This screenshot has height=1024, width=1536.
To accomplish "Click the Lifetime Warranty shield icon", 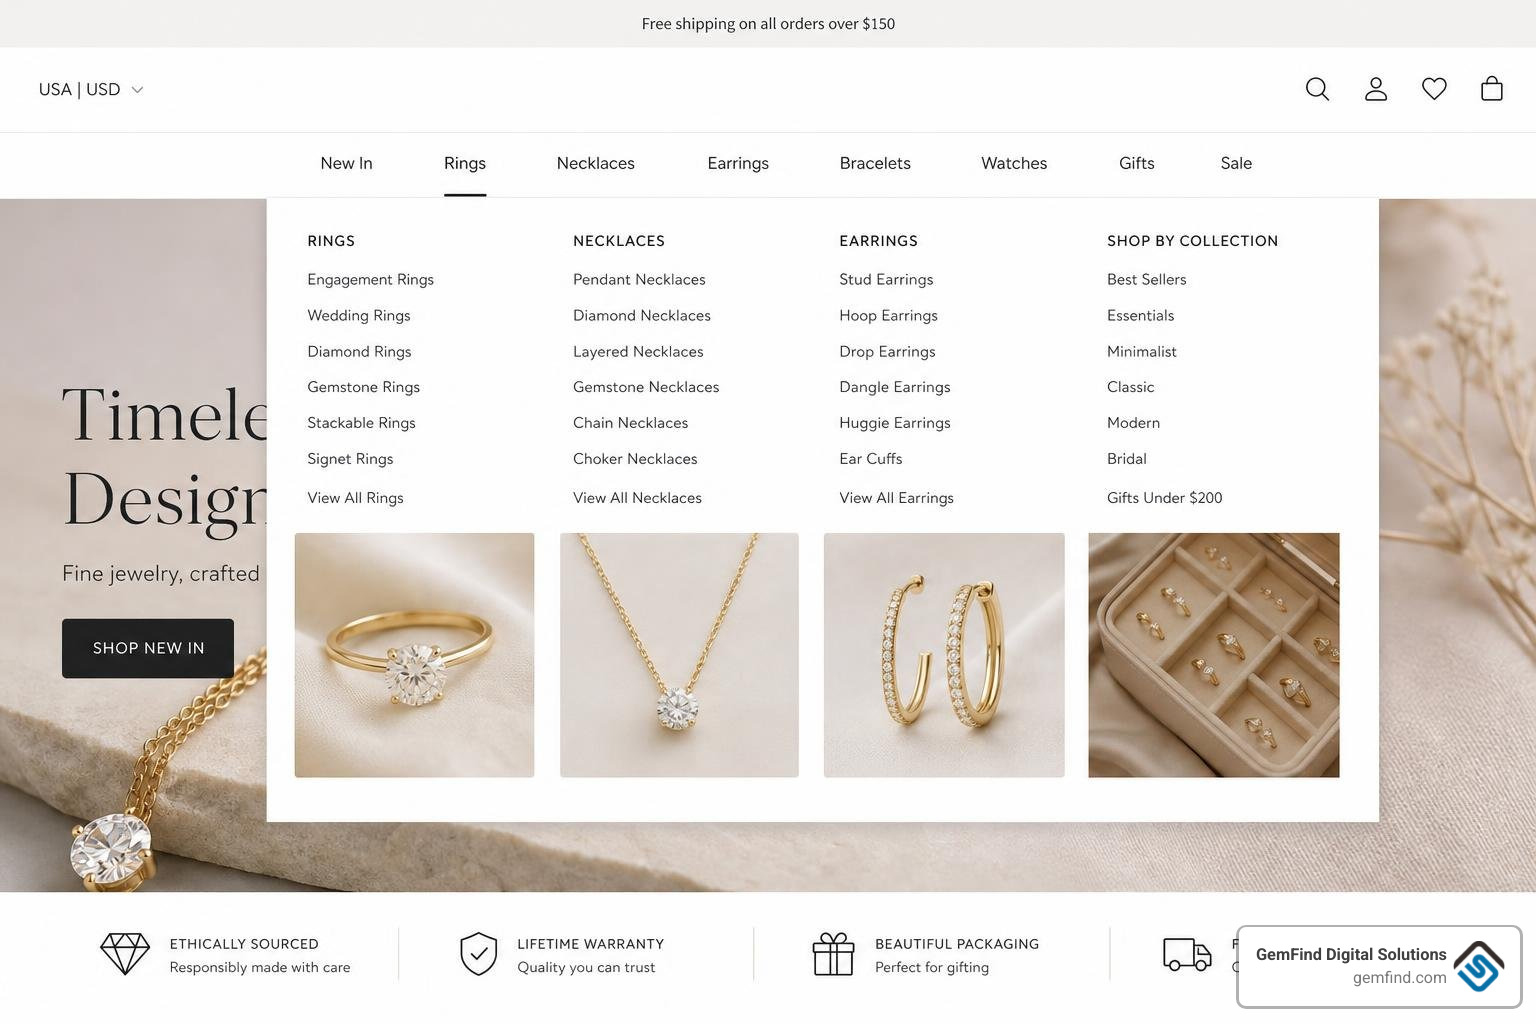I will pos(479,954).
